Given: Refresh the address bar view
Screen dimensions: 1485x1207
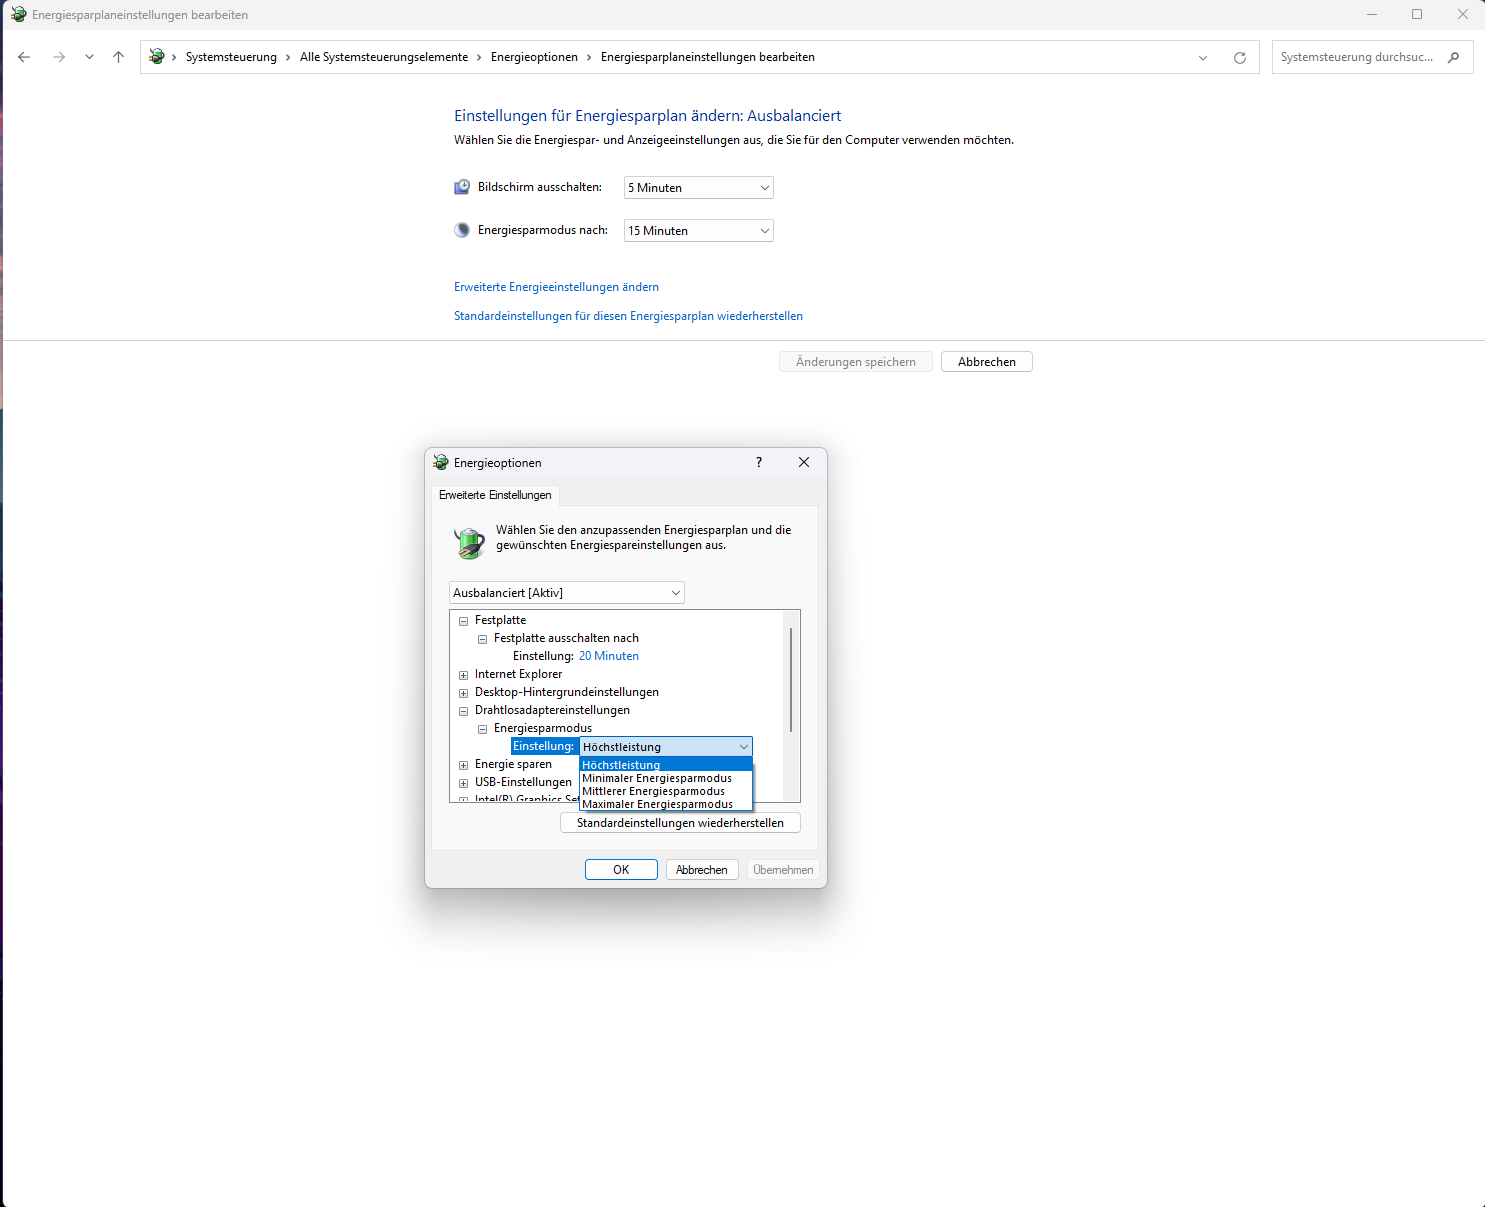Looking at the screenshot, I should 1240,58.
